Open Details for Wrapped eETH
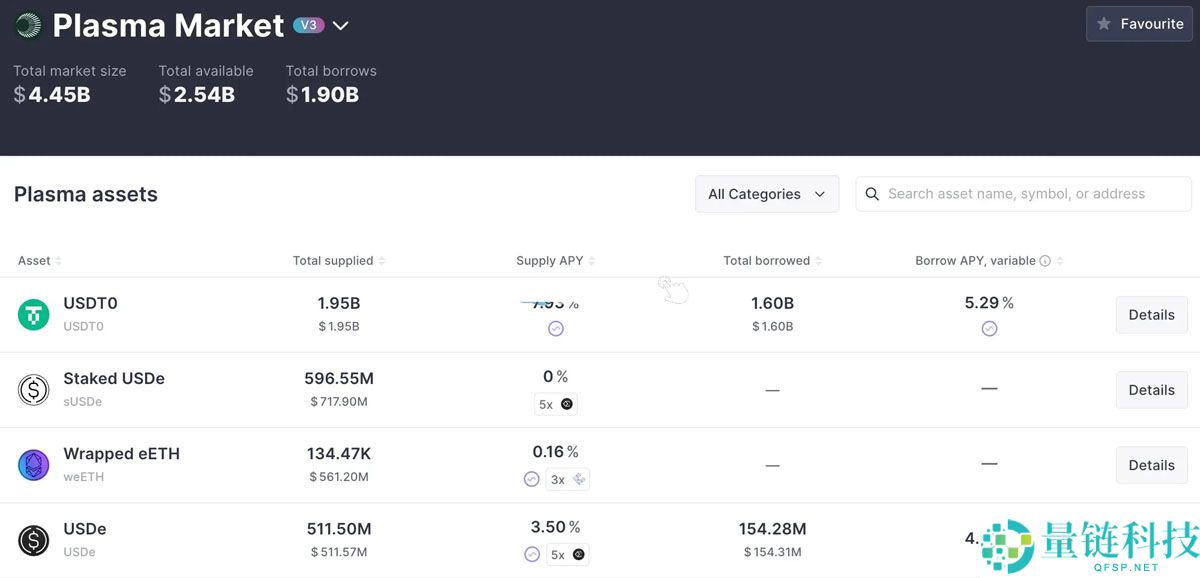 1151,464
